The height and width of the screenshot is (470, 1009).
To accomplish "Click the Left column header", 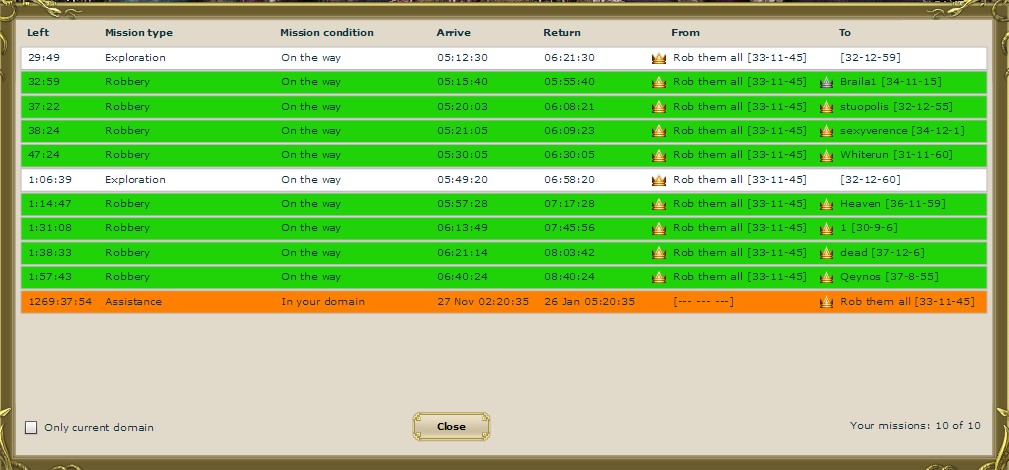I will [36, 33].
